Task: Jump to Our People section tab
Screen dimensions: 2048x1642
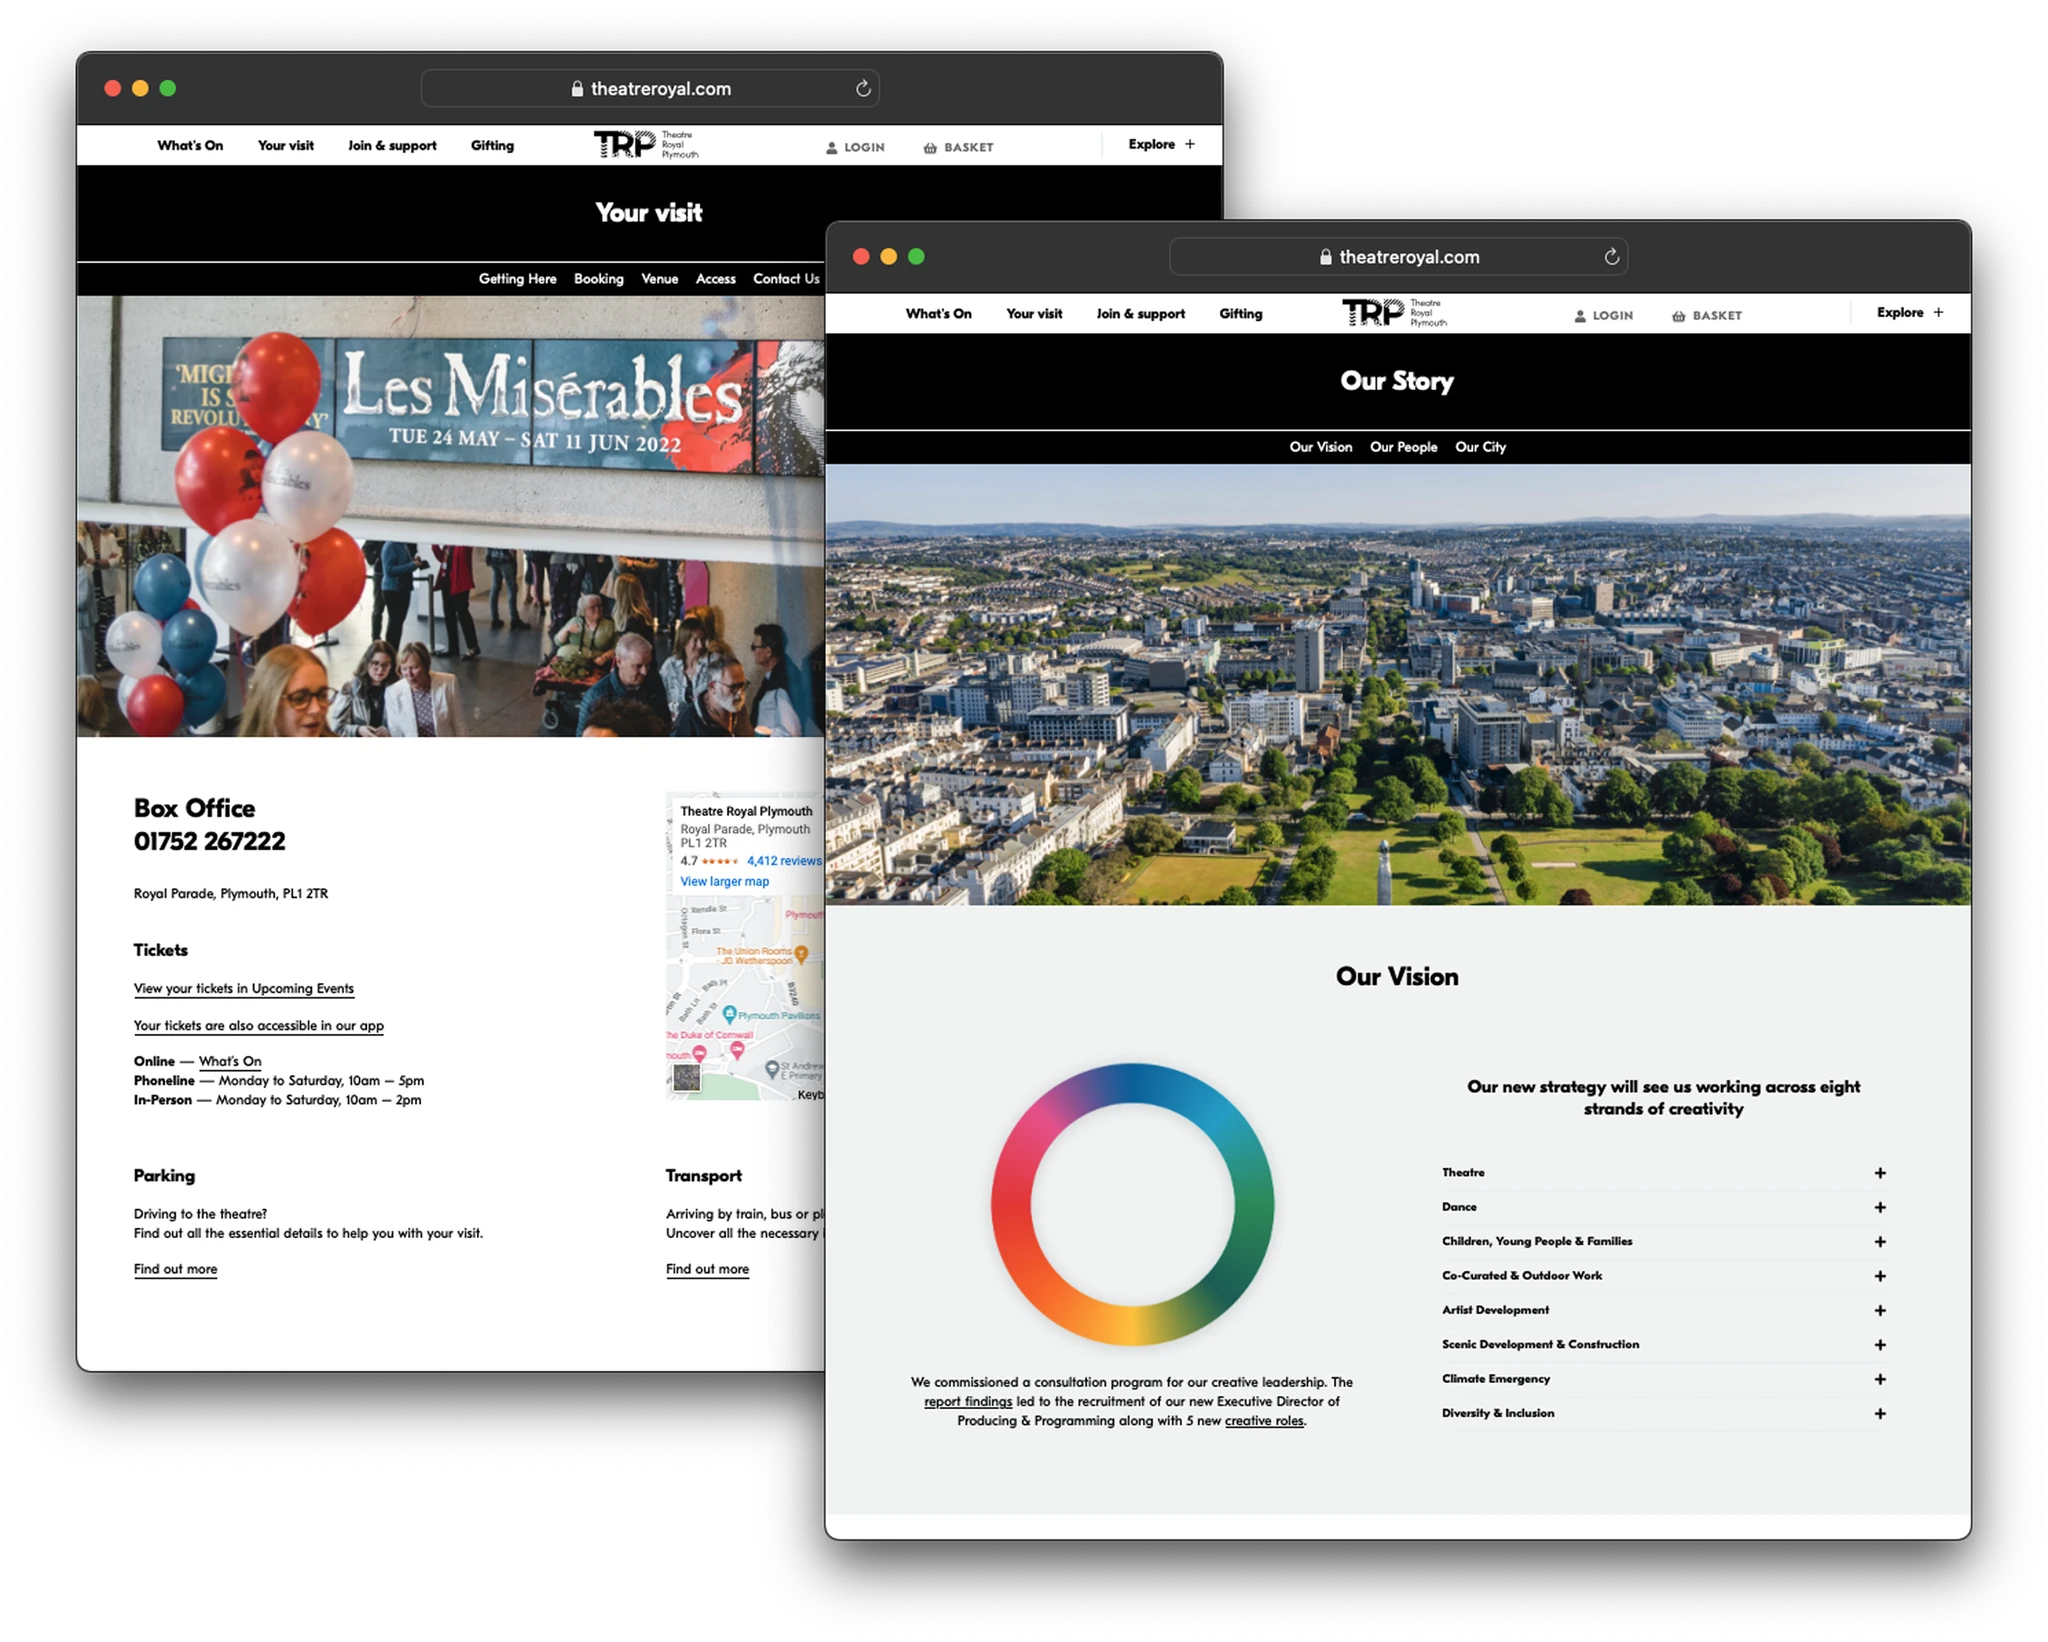Action: click(1403, 447)
